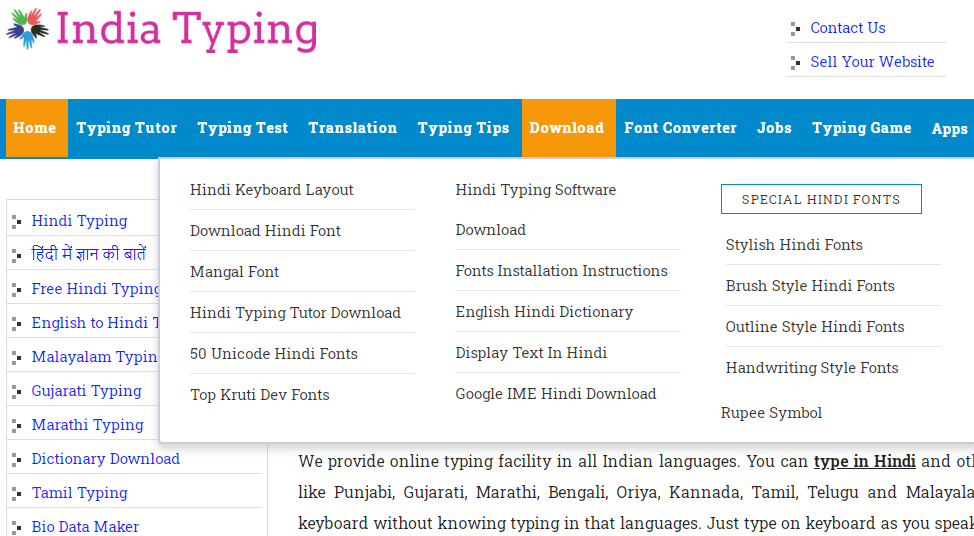Screen dimensions: 974x536
Task: Select English Hindi Dictionary entry
Action: pos(544,312)
